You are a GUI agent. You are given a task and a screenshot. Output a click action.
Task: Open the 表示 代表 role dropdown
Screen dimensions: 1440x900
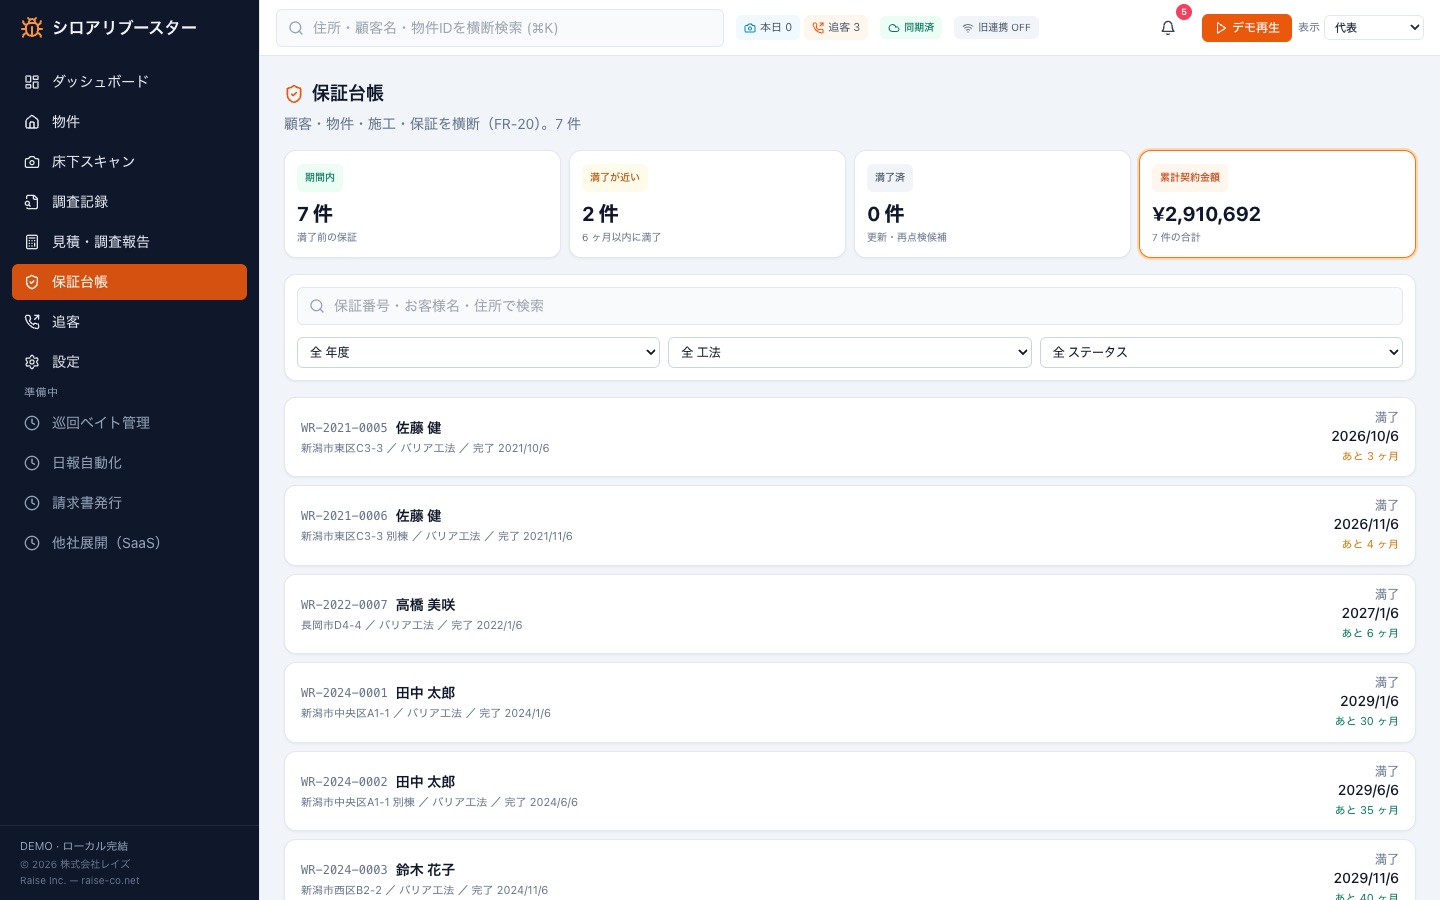pyautogui.click(x=1373, y=28)
